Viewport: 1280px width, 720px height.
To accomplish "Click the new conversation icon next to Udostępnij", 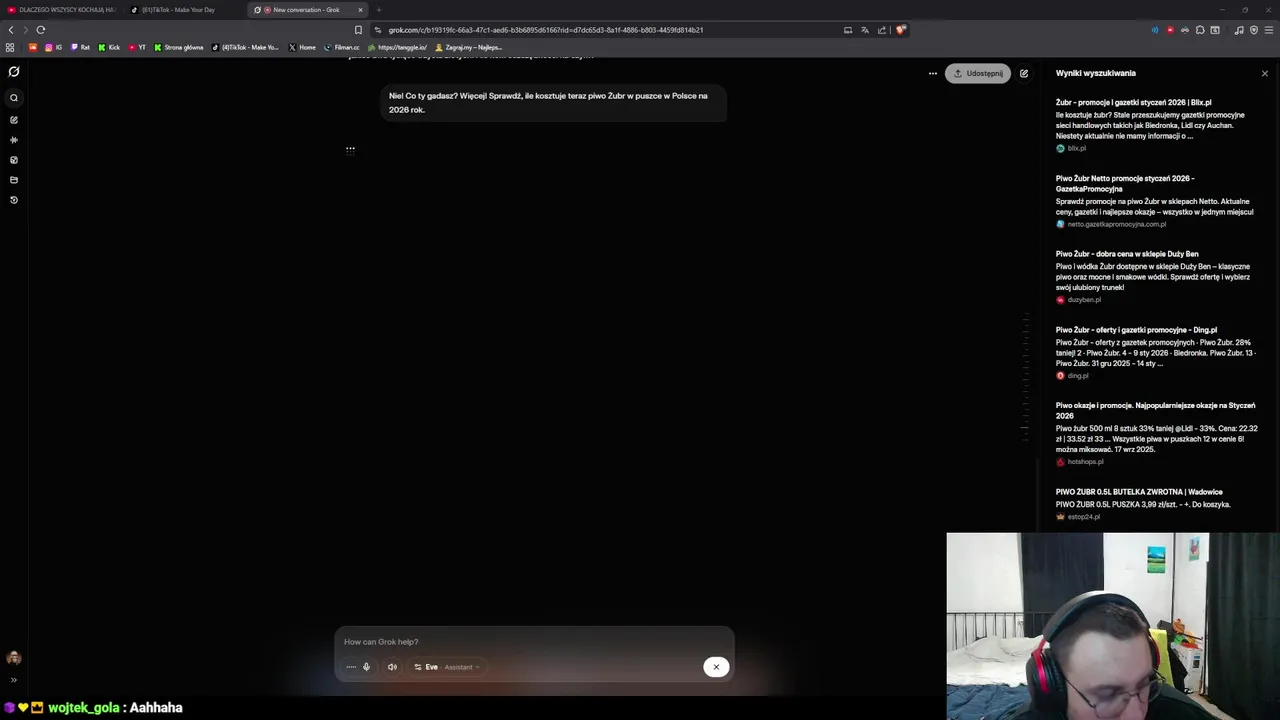I will tap(1024, 73).
